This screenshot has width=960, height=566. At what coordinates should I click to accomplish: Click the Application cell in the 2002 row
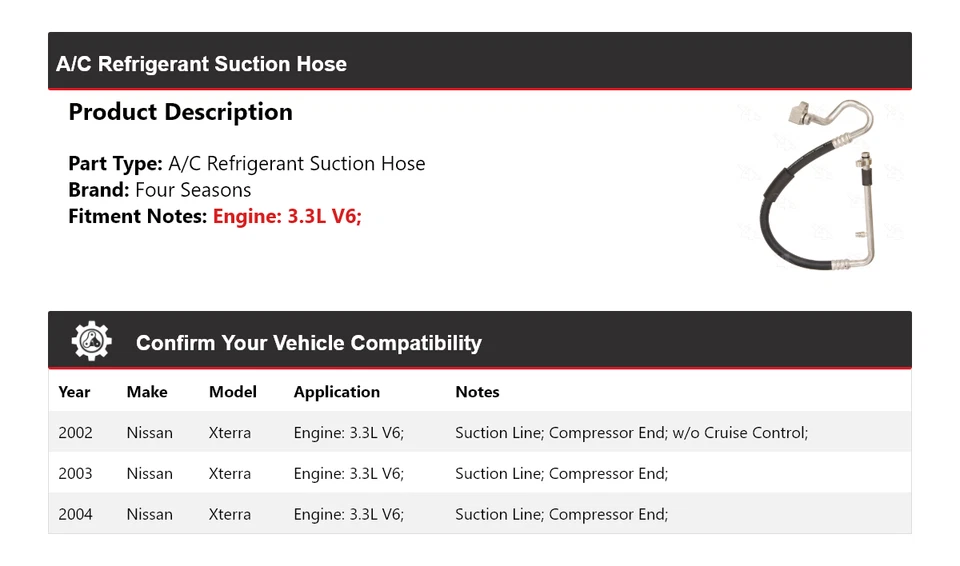pos(348,433)
